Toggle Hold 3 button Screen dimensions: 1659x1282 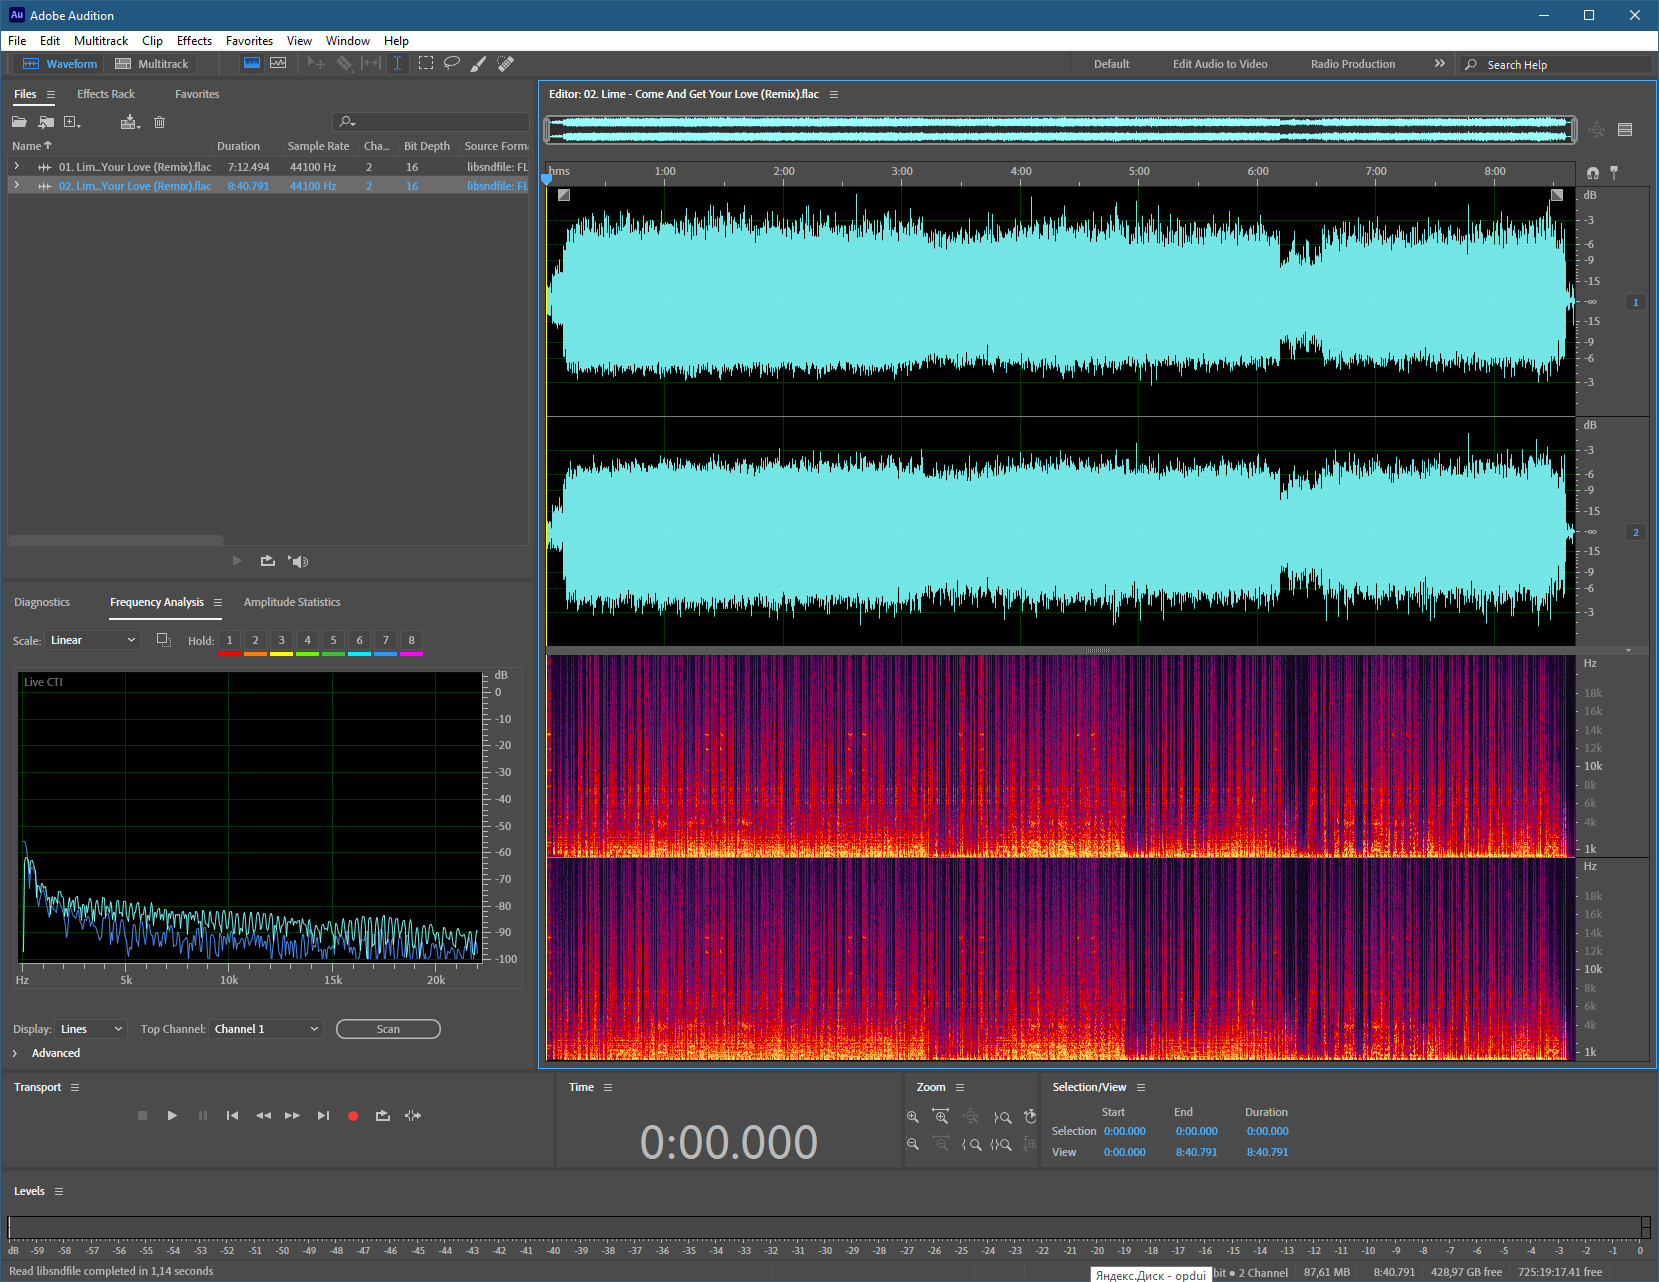(281, 641)
